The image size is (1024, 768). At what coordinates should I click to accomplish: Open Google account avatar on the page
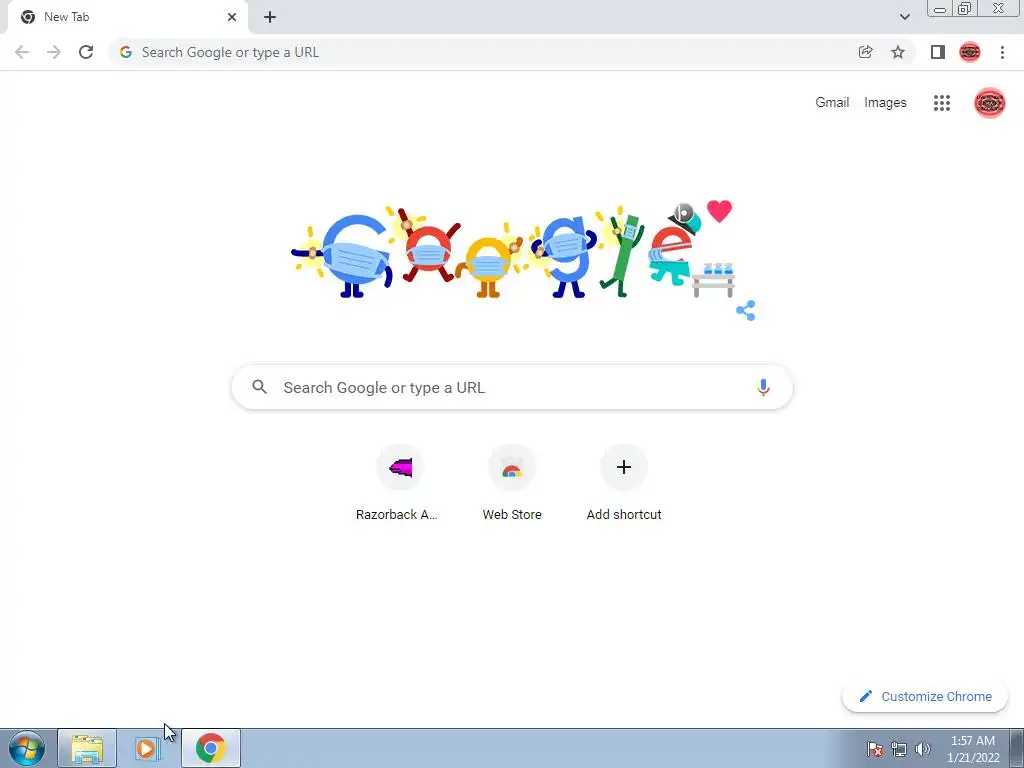pos(989,103)
